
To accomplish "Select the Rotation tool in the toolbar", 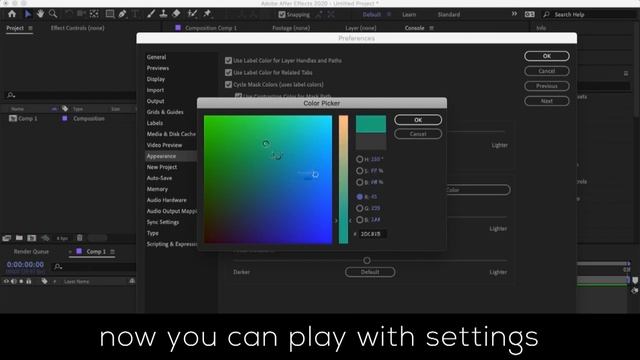I will click(x=69, y=14).
